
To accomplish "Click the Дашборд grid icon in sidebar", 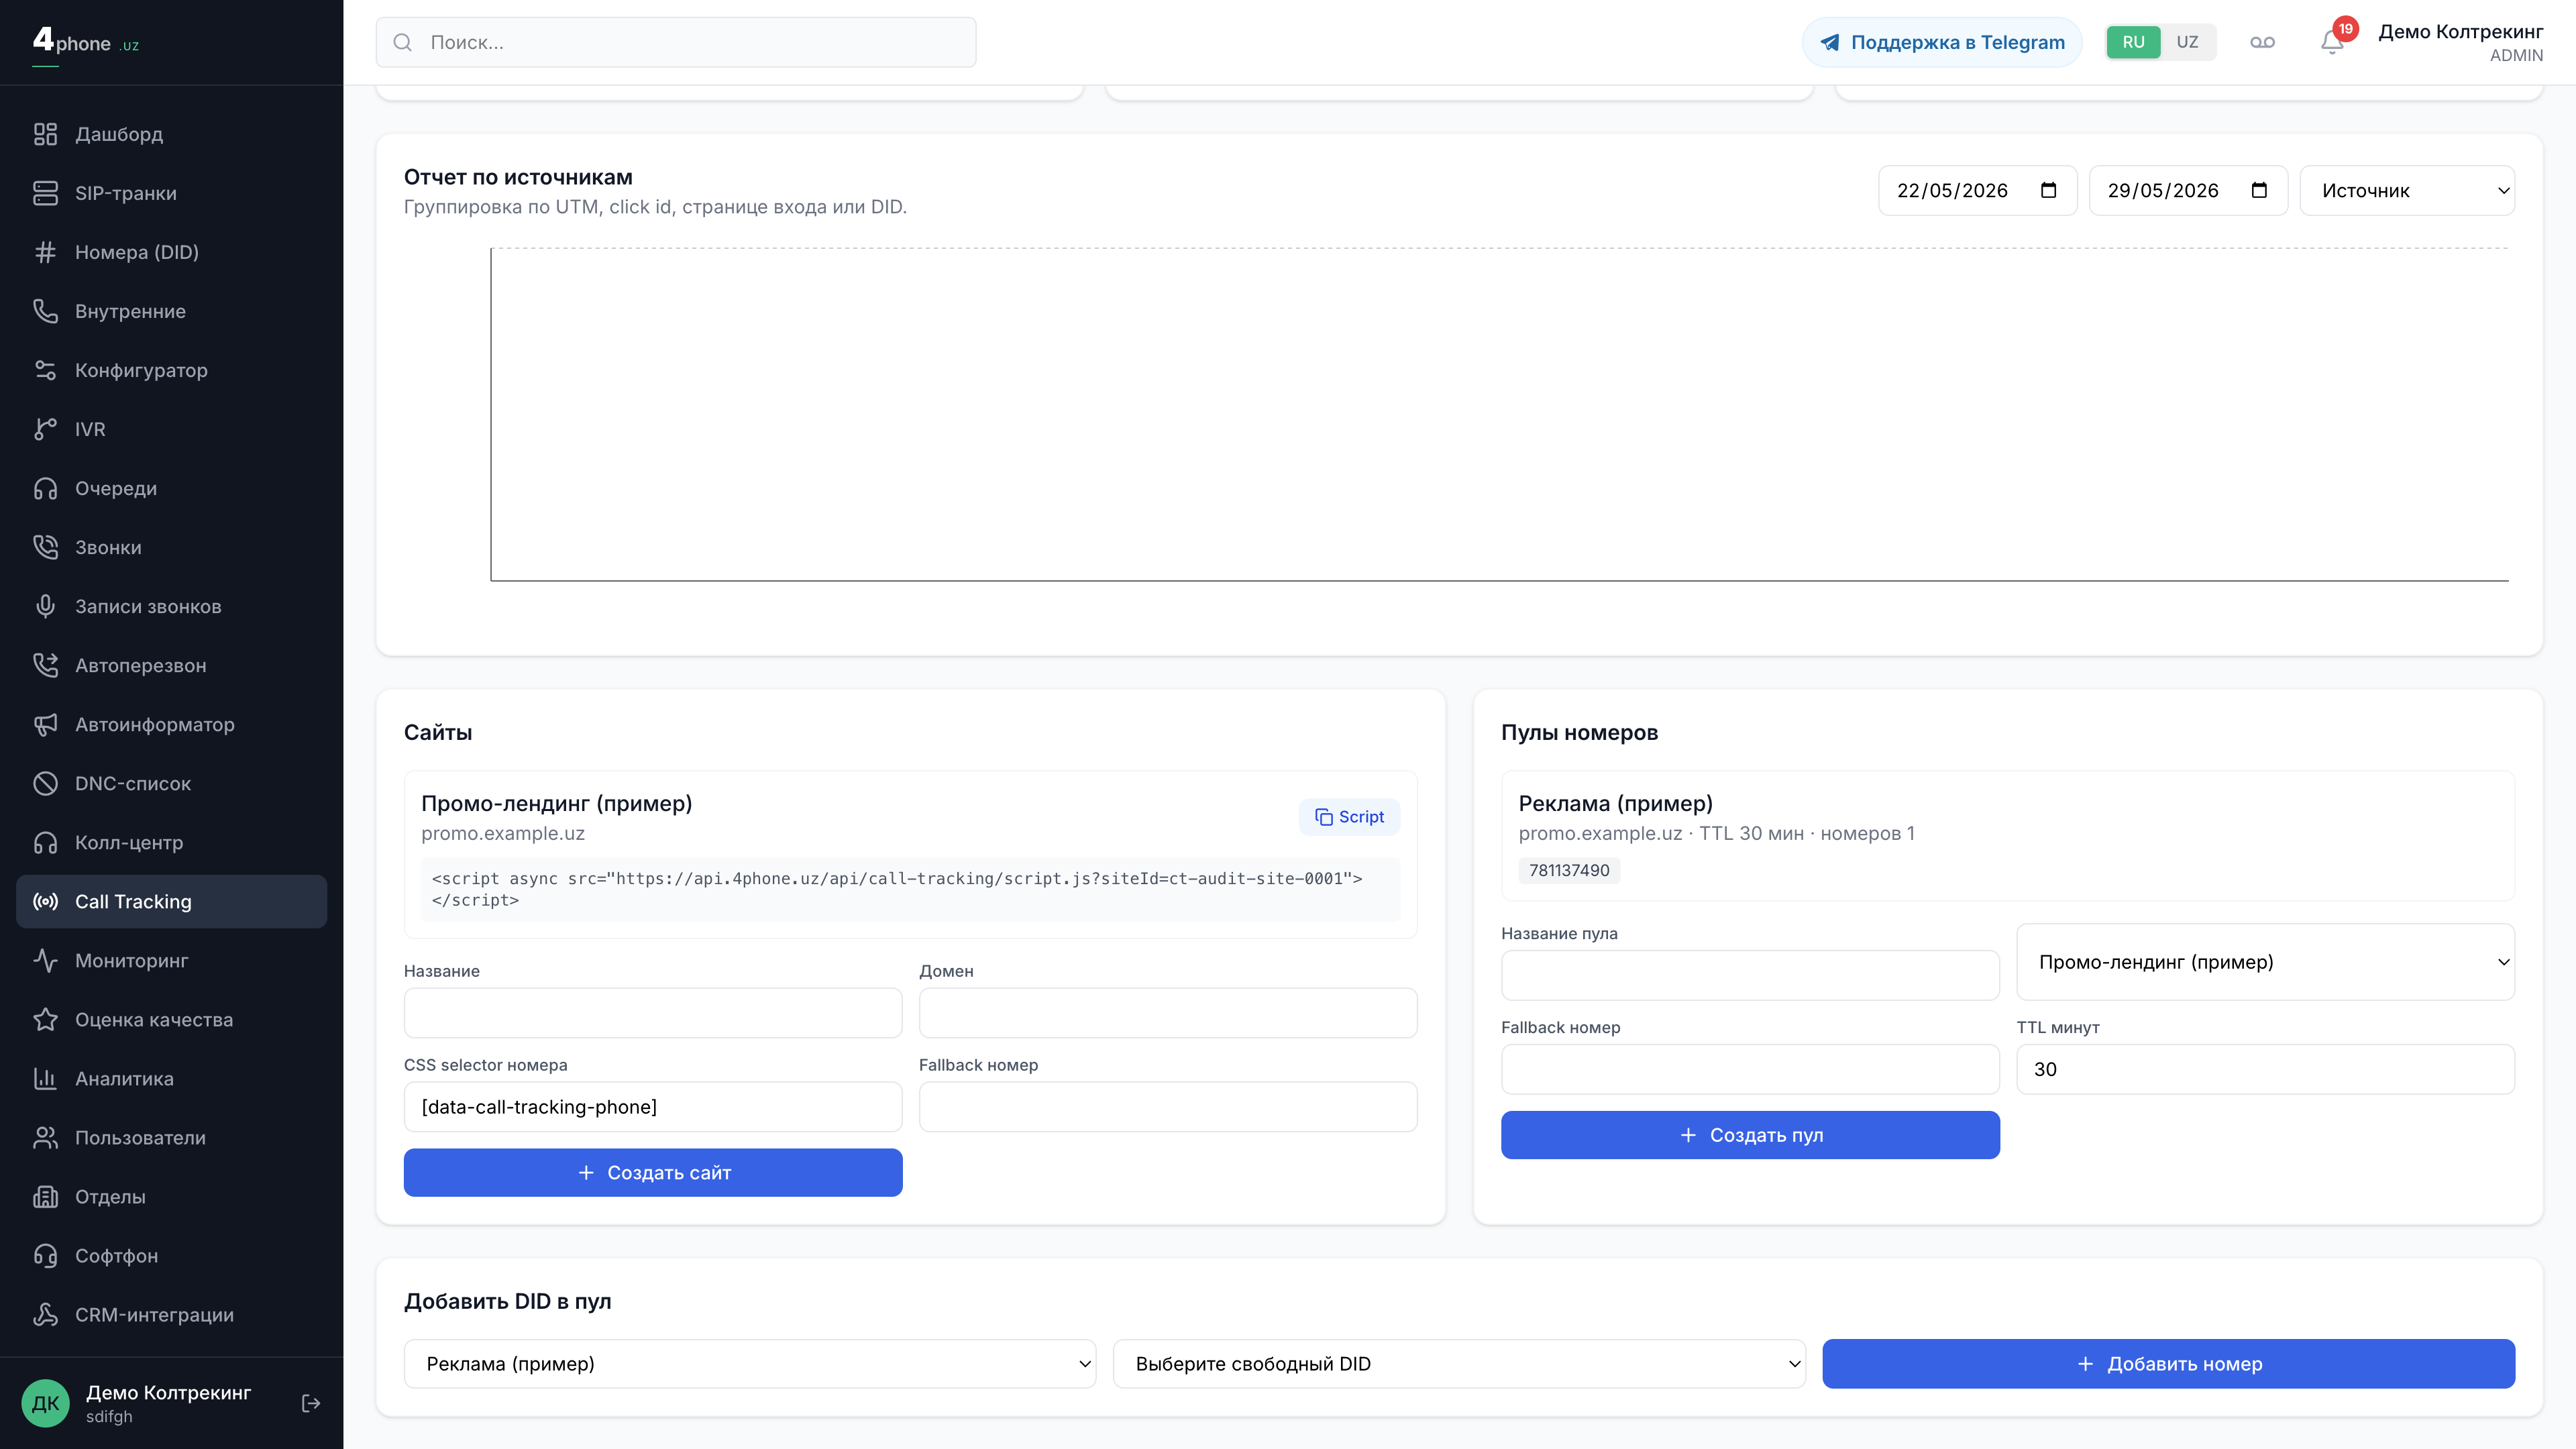I will pyautogui.click(x=45, y=134).
